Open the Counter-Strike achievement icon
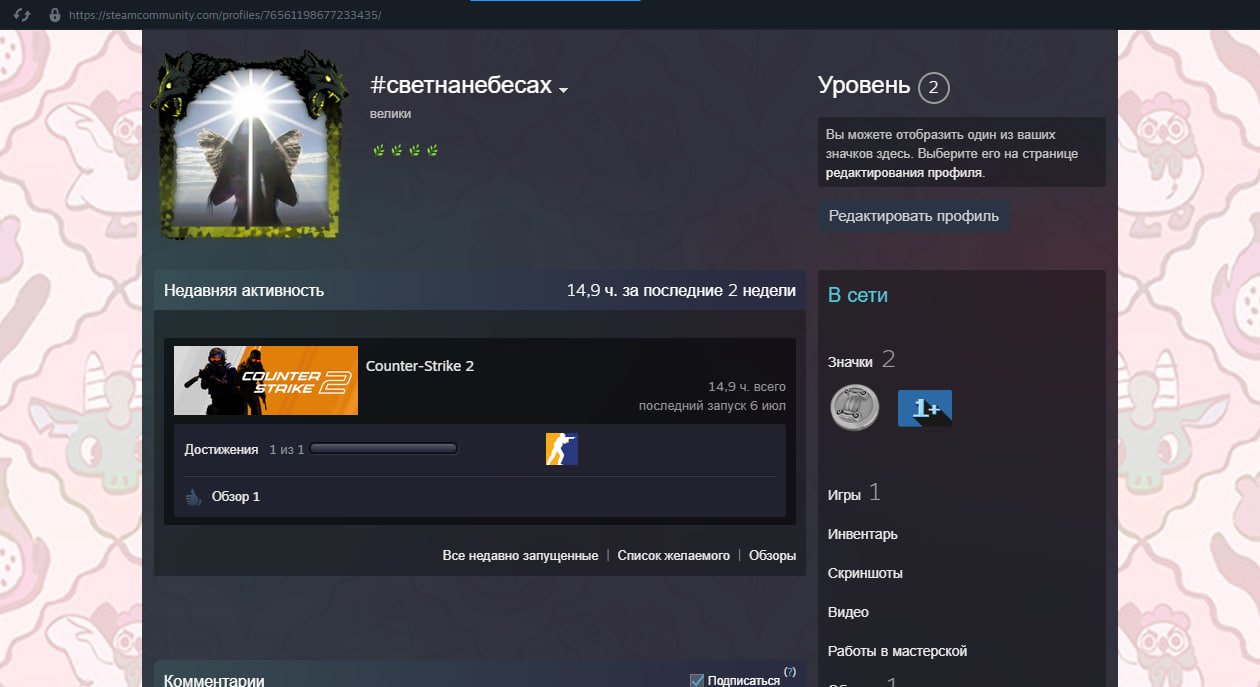This screenshot has height=687, width=1260. [x=562, y=449]
